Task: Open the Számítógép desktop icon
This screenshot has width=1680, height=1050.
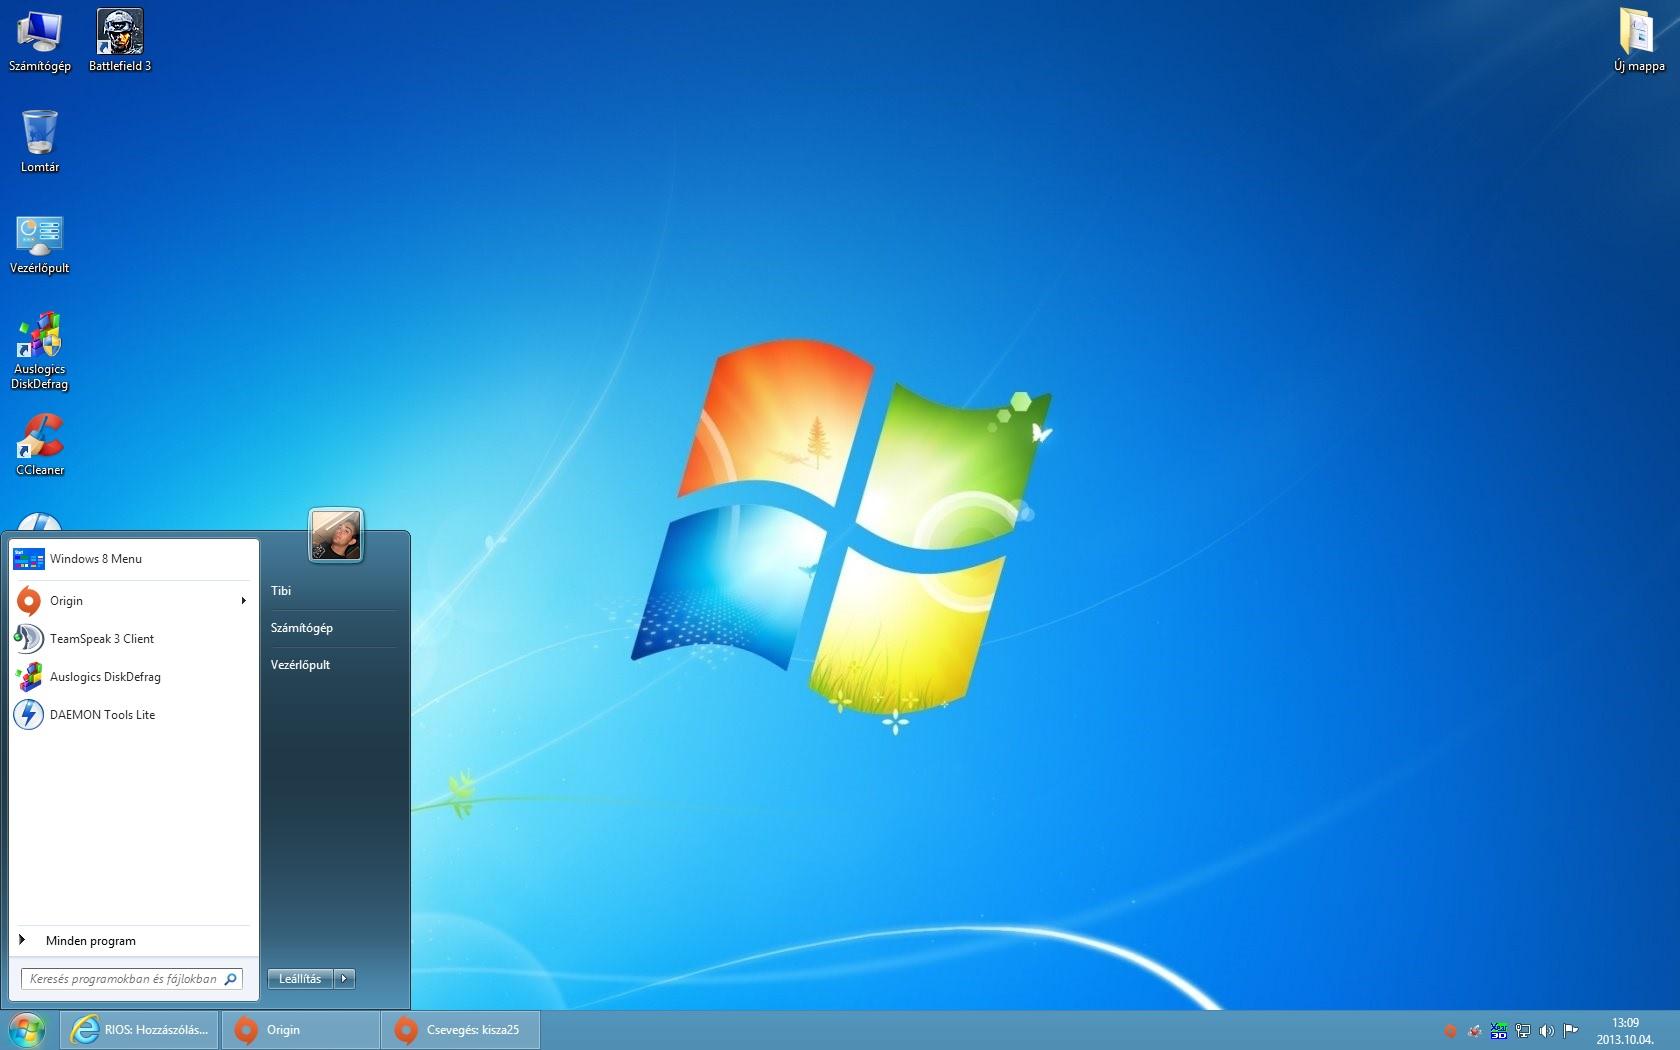Action: (40, 41)
